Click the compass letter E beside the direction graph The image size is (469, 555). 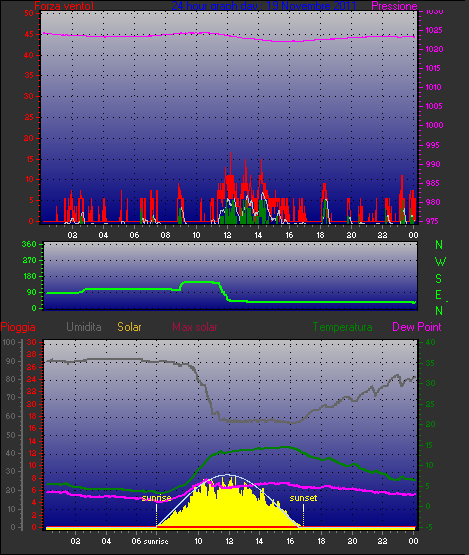click(x=439, y=295)
